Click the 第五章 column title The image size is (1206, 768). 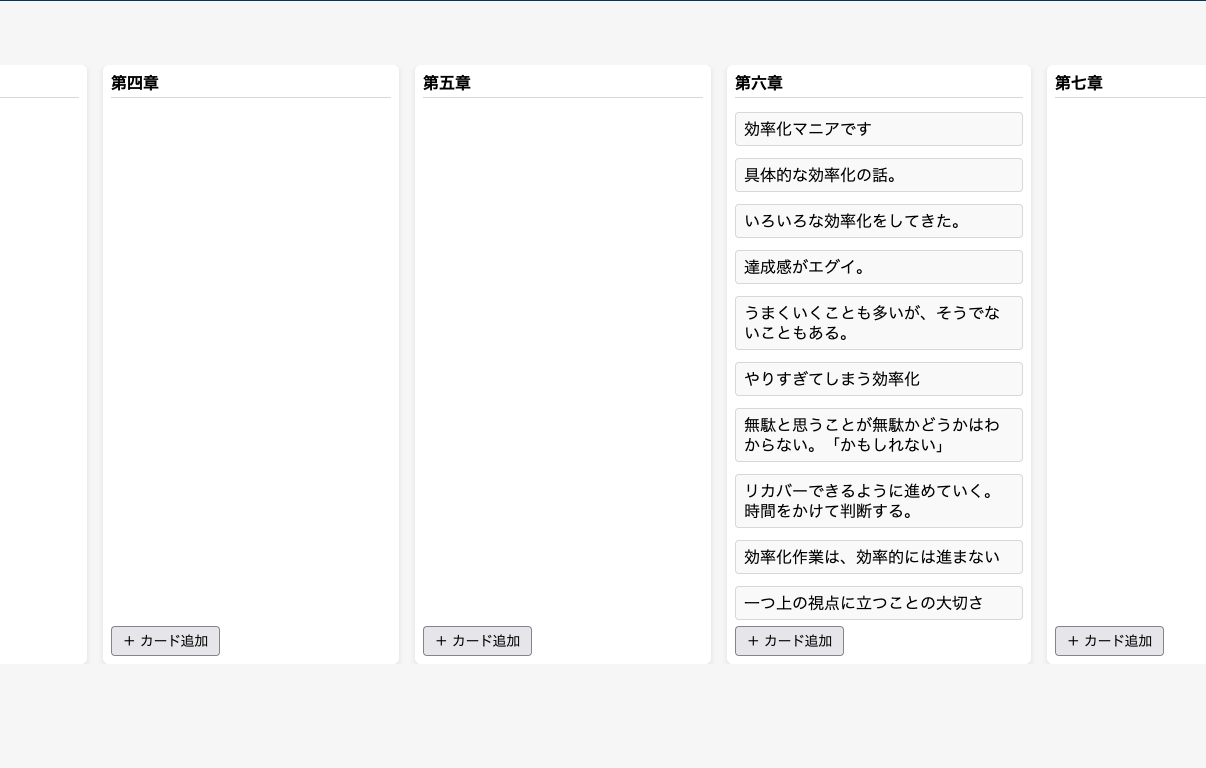(x=447, y=84)
